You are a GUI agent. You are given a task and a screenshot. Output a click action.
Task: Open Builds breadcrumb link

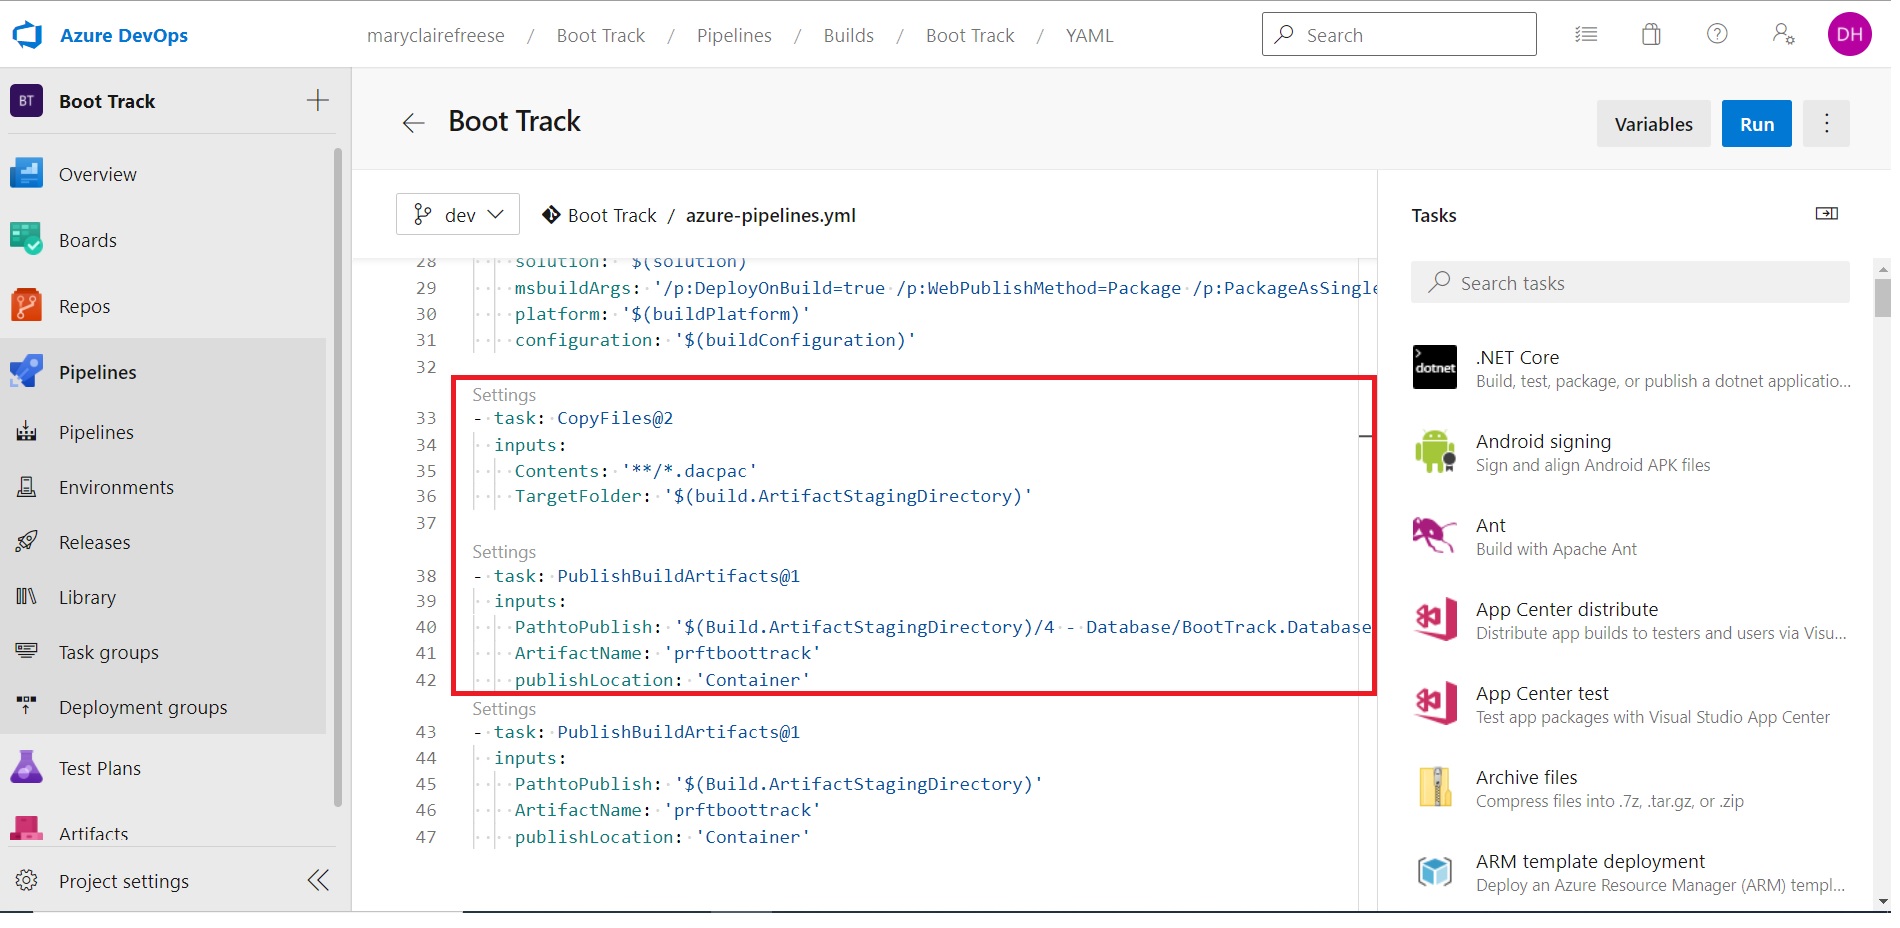tap(848, 35)
